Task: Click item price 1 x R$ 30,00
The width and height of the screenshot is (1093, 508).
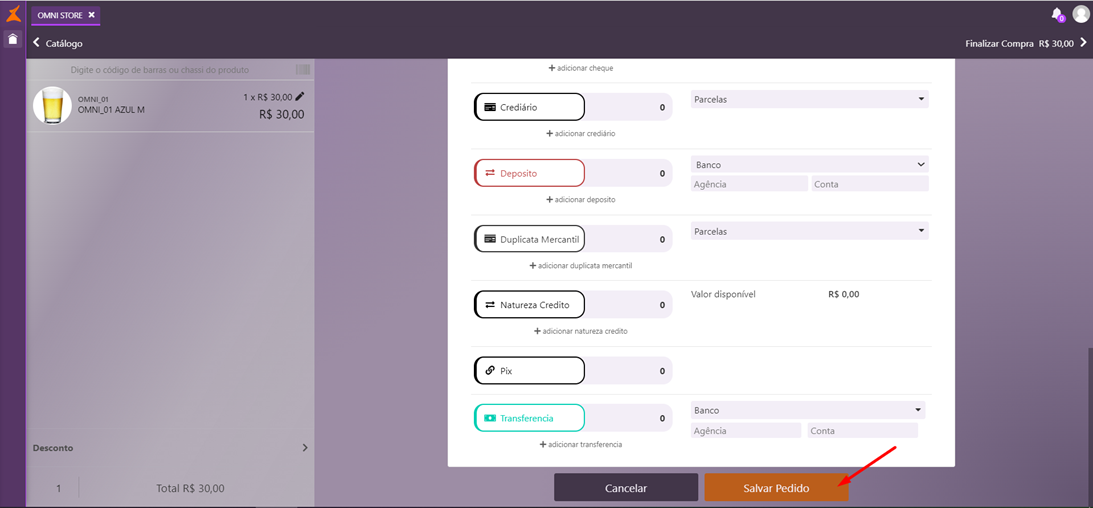Action: coord(268,98)
